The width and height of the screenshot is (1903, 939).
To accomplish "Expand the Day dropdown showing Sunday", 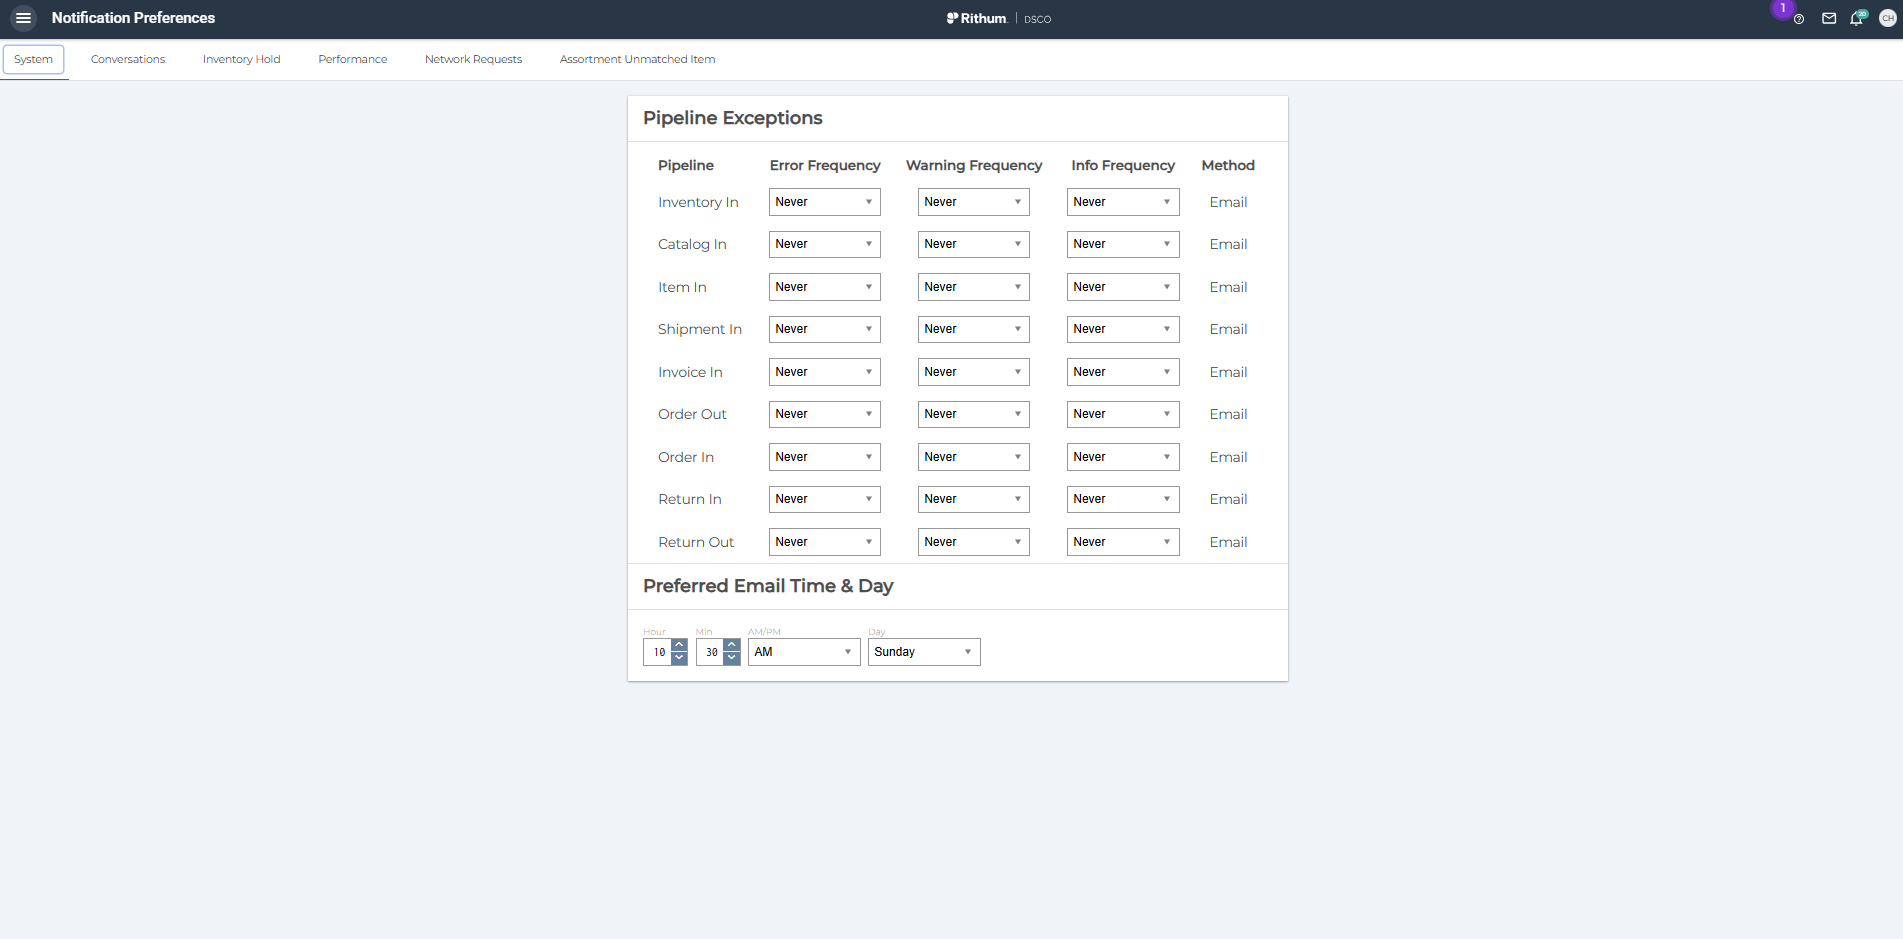I will (x=923, y=652).
